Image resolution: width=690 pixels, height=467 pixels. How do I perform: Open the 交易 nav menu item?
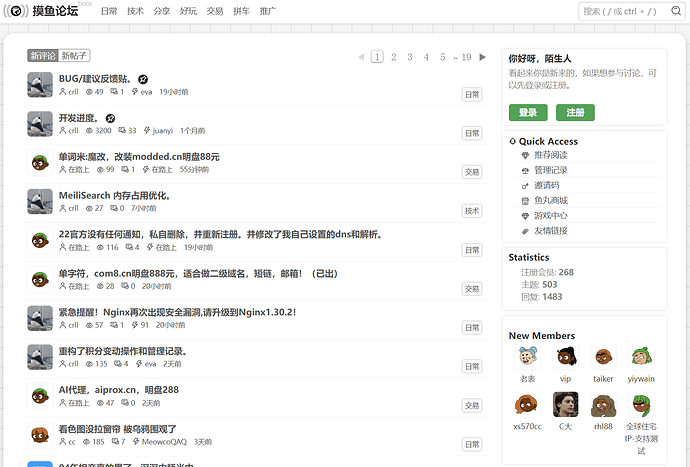215,11
